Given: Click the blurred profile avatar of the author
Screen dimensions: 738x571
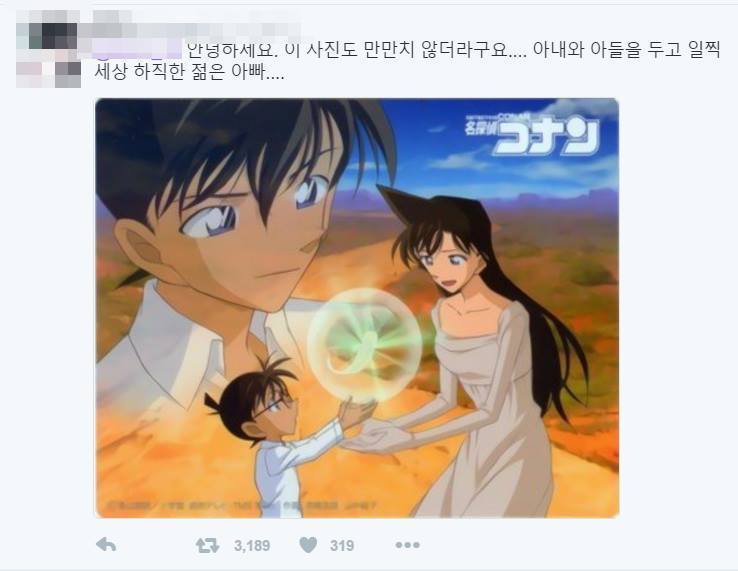Looking at the screenshot, I should tap(48, 49).
